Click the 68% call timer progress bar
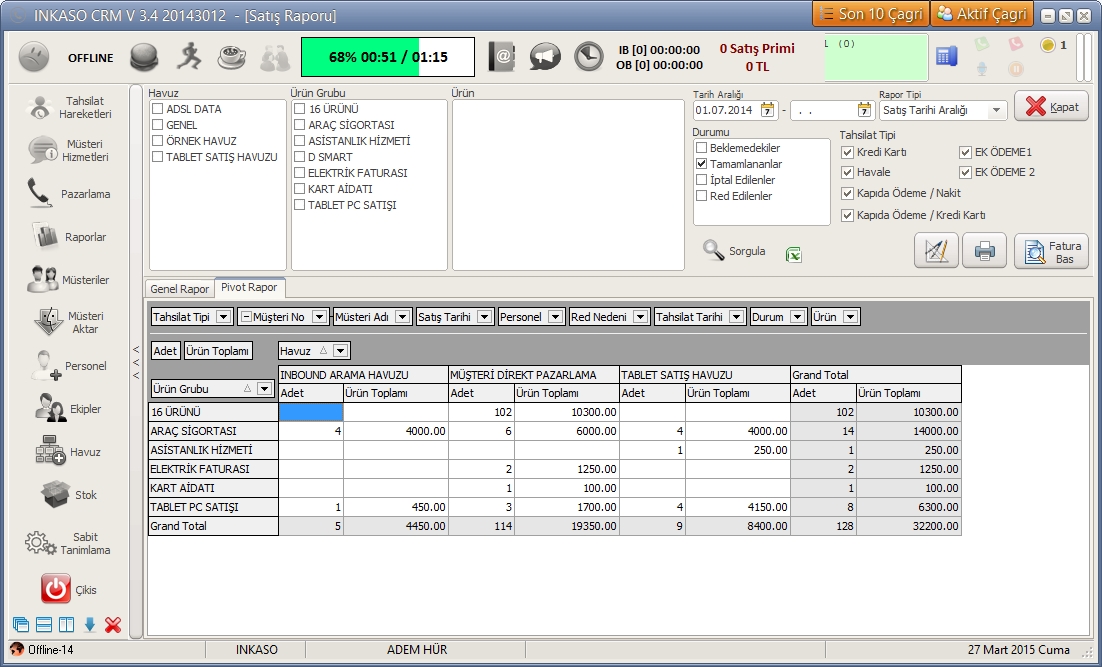1102x667 pixels. click(x=388, y=57)
